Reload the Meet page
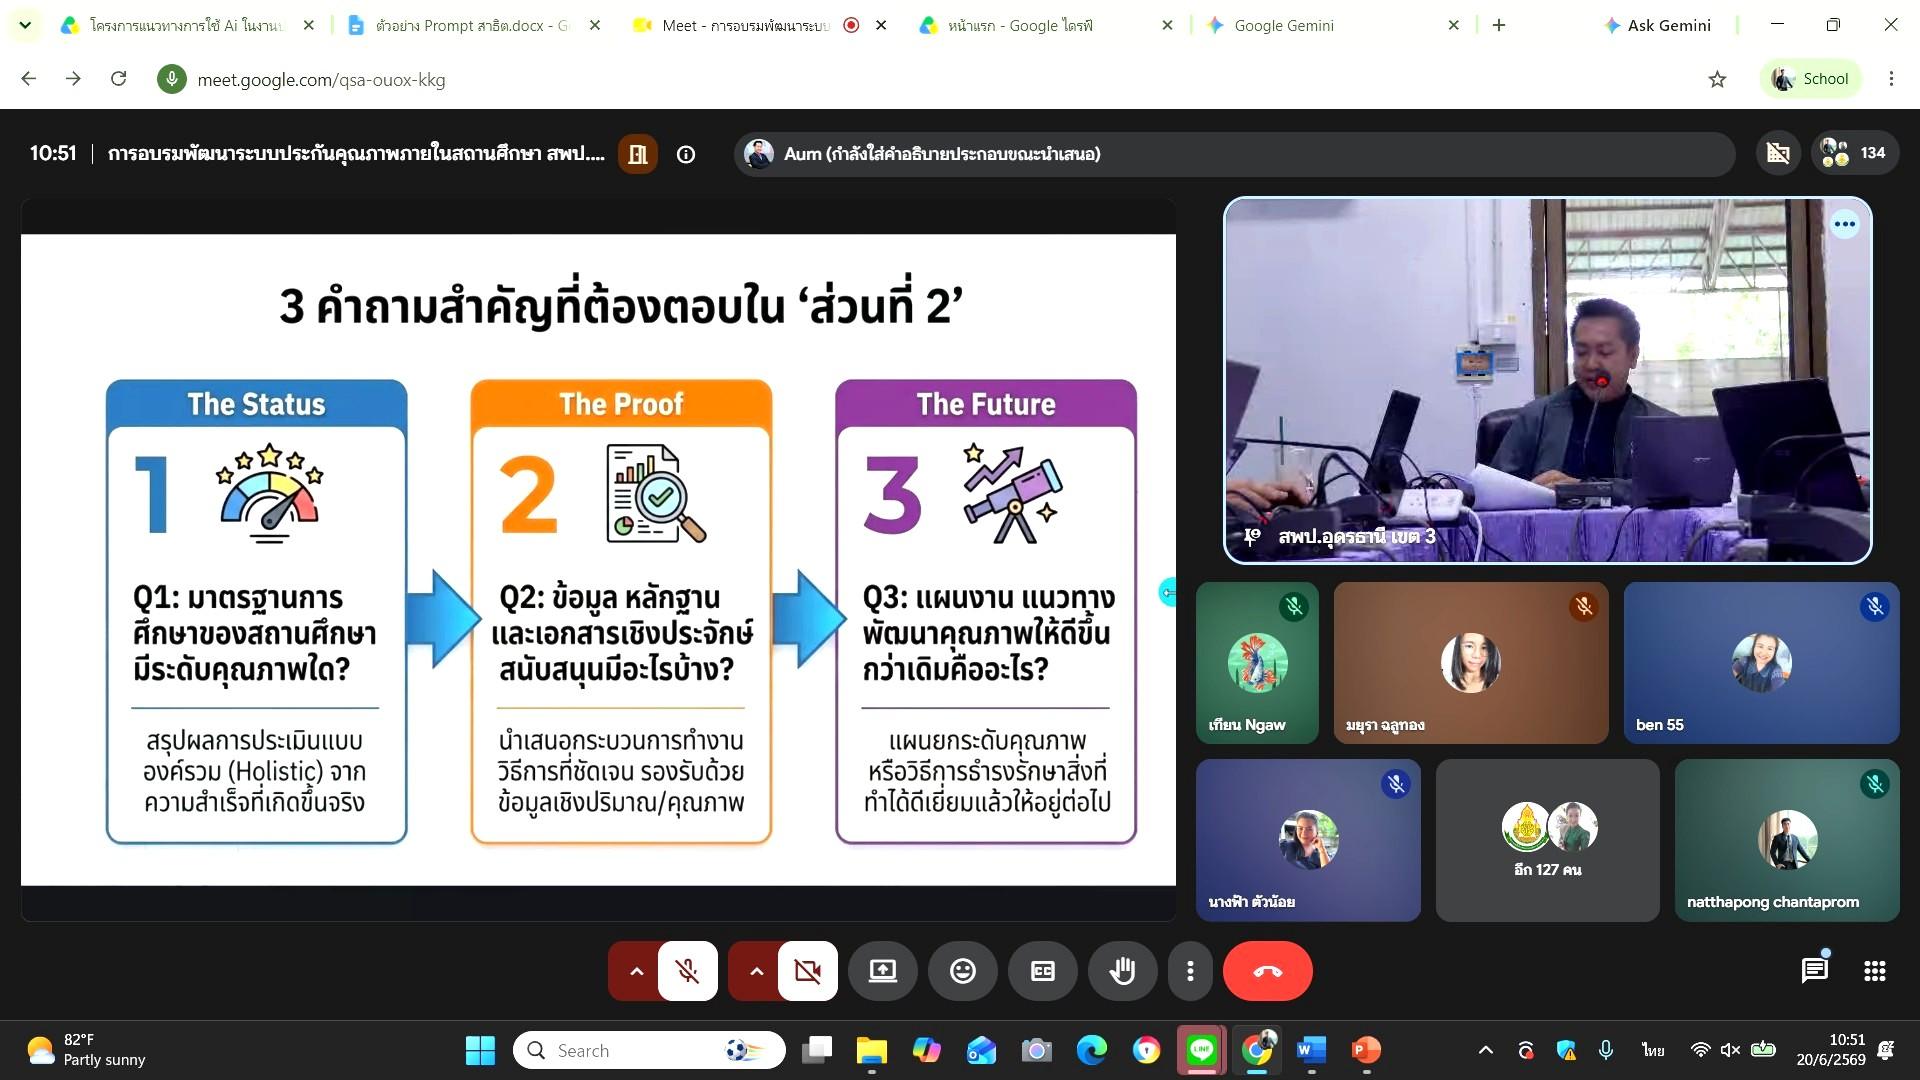This screenshot has width=1920, height=1080. tap(118, 79)
